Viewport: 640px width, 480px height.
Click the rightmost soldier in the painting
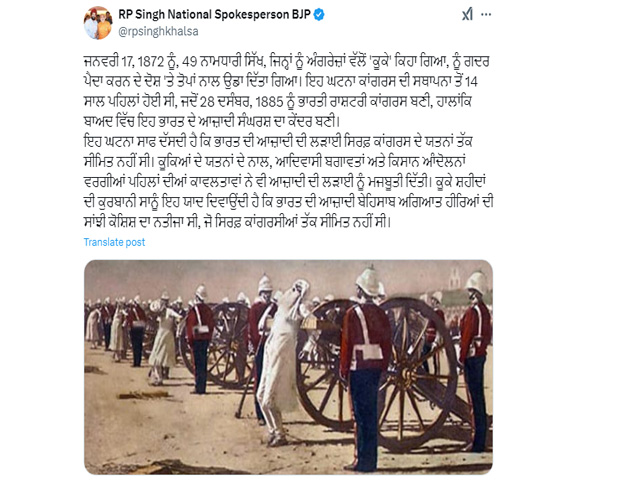(x=476, y=359)
